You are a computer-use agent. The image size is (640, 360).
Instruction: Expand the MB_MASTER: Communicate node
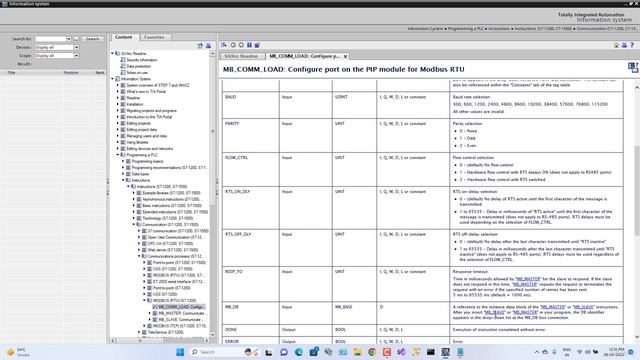(150, 313)
